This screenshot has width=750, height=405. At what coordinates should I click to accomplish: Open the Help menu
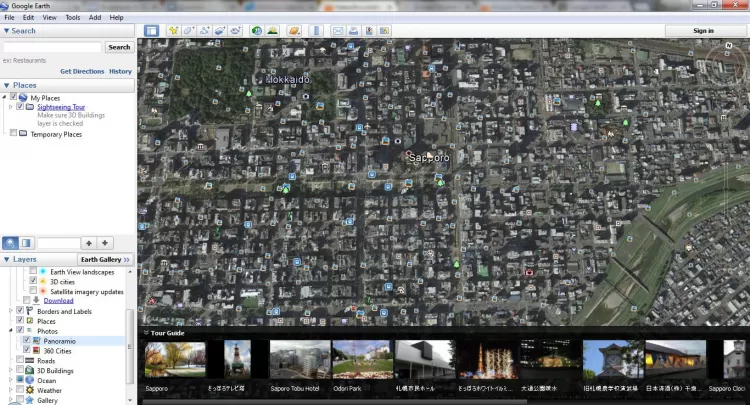pyautogui.click(x=116, y=17)
